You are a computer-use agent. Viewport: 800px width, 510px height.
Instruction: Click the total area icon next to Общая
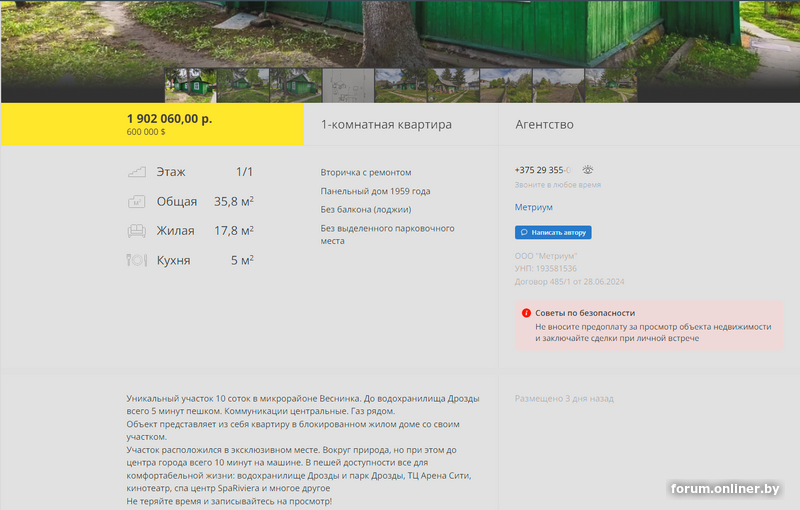tap(136, 201)
